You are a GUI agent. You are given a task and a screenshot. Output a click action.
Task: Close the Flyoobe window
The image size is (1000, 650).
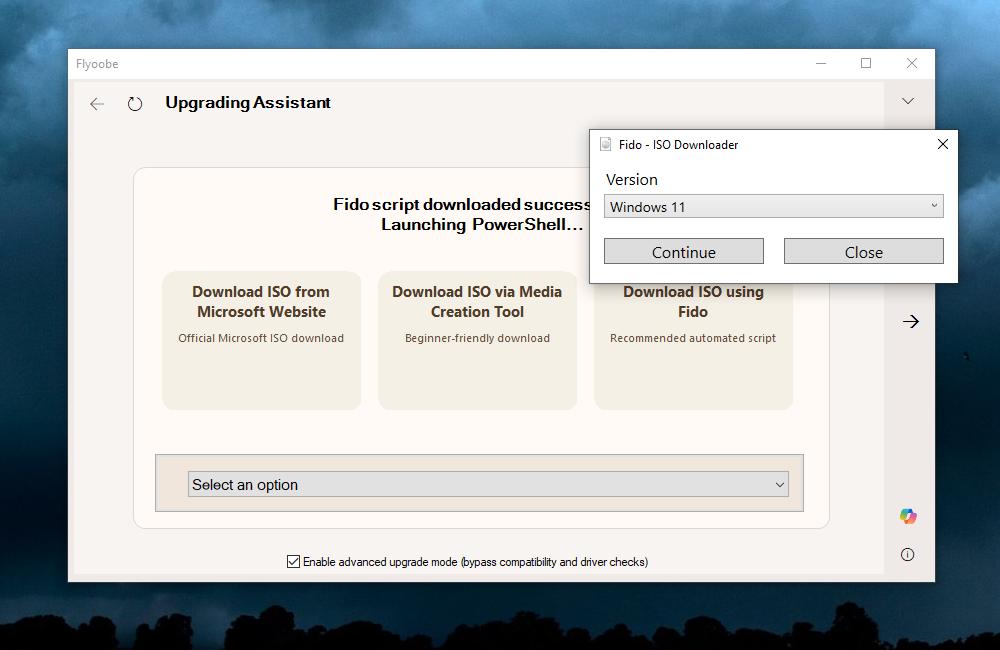[x=912, y=63]
